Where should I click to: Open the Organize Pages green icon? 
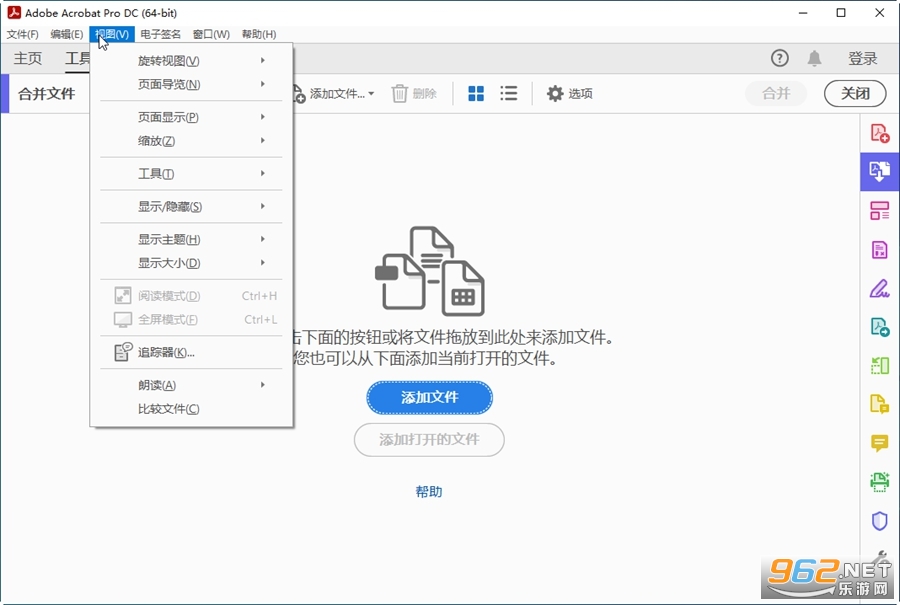[x=879, y=366]
